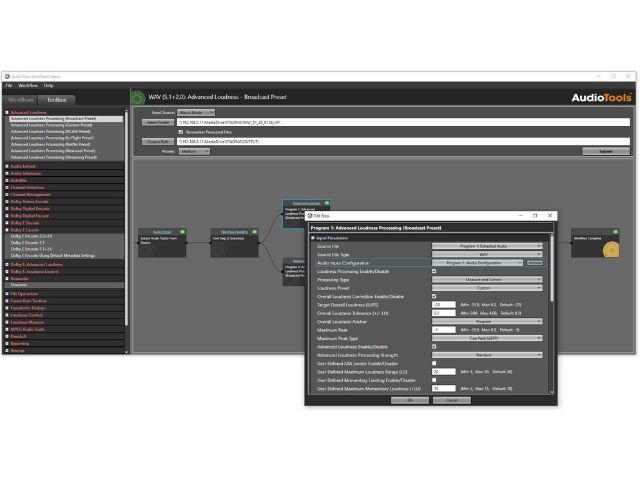Switch to the Toolbox tab

(57, 100)
